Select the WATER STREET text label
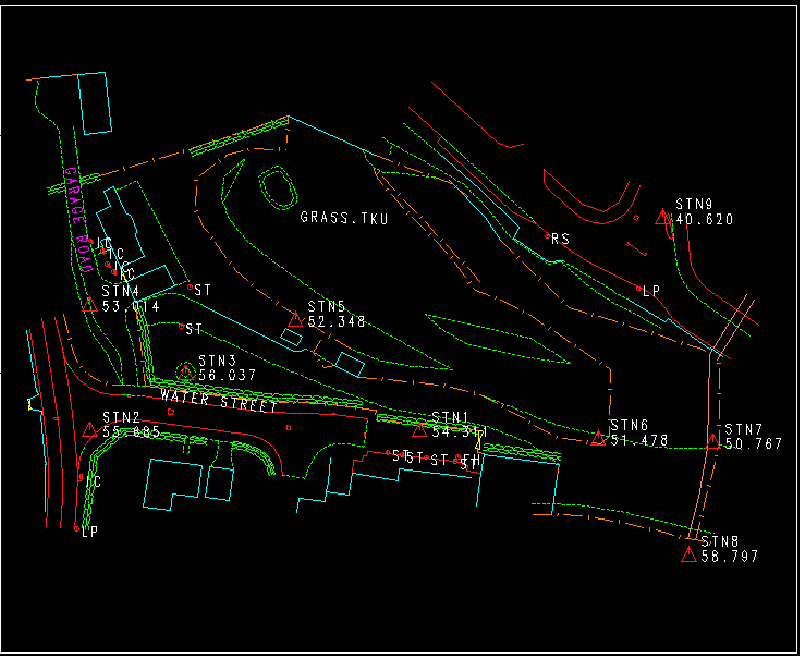 pos(217,401)
